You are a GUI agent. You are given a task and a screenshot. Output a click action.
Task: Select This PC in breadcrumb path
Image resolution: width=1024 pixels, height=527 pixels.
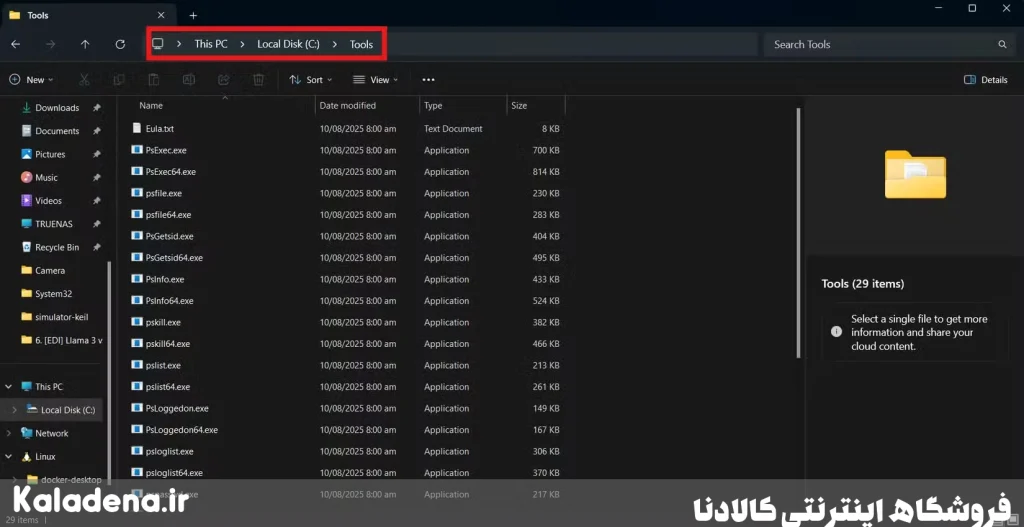211,44
